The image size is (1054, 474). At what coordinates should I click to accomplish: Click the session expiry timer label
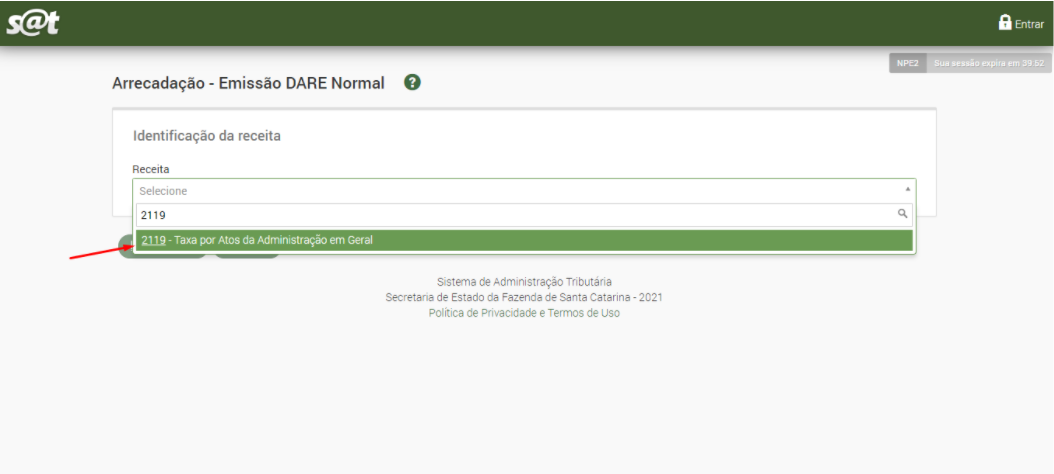tap(990, 64)
